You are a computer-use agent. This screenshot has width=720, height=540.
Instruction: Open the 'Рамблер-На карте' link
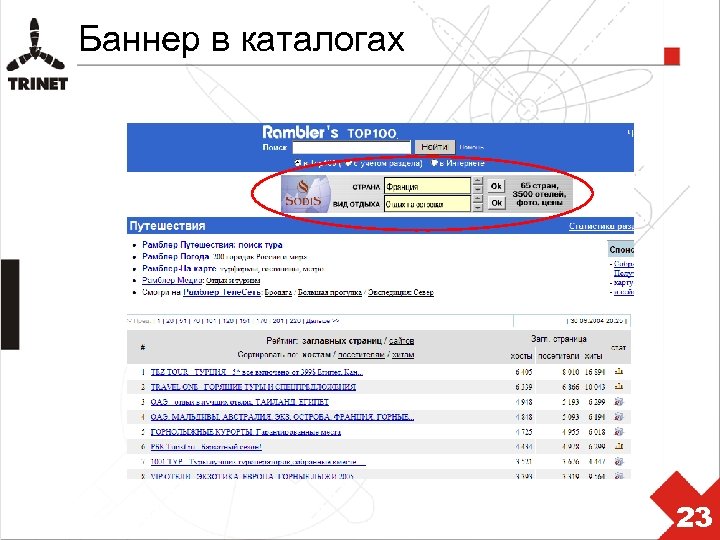pyautogui.click(x=179, y=269)
